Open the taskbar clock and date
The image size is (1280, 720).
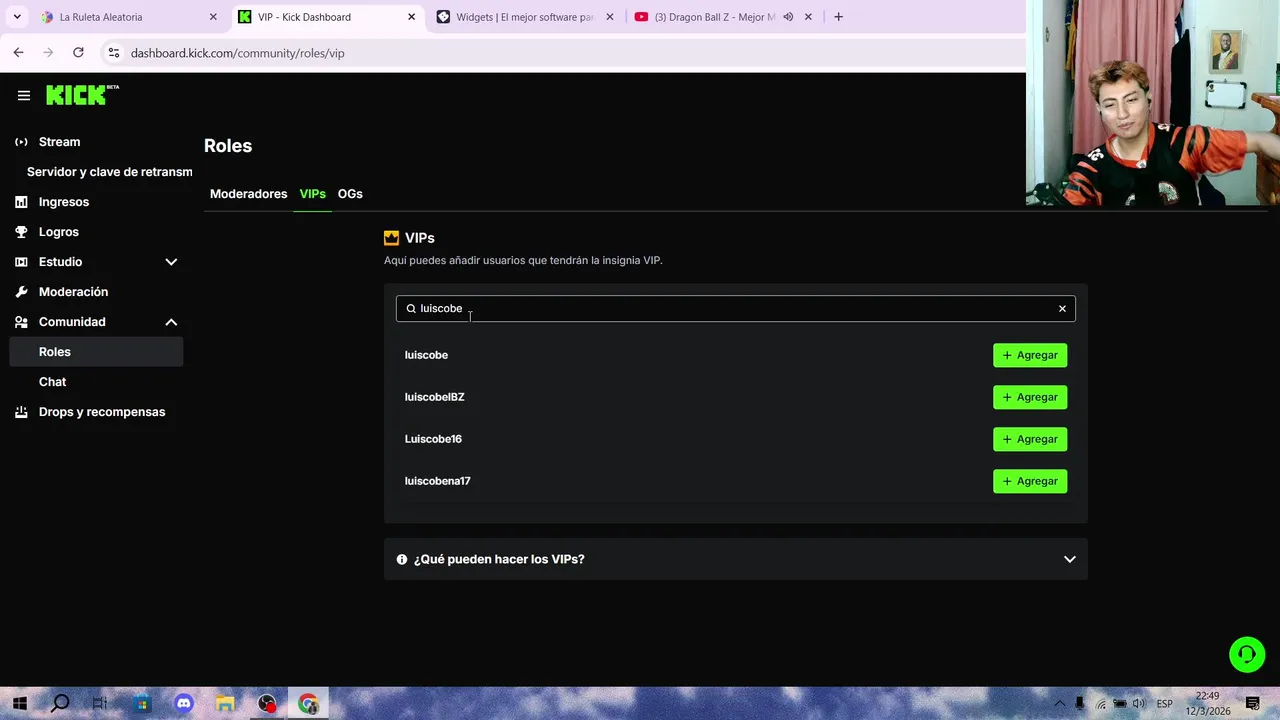[1207, 704]
